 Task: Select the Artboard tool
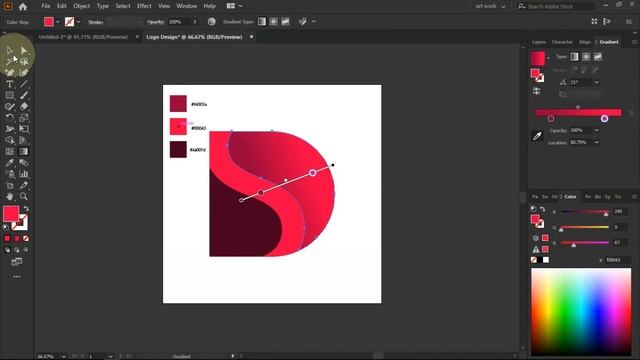click(10, 185)
